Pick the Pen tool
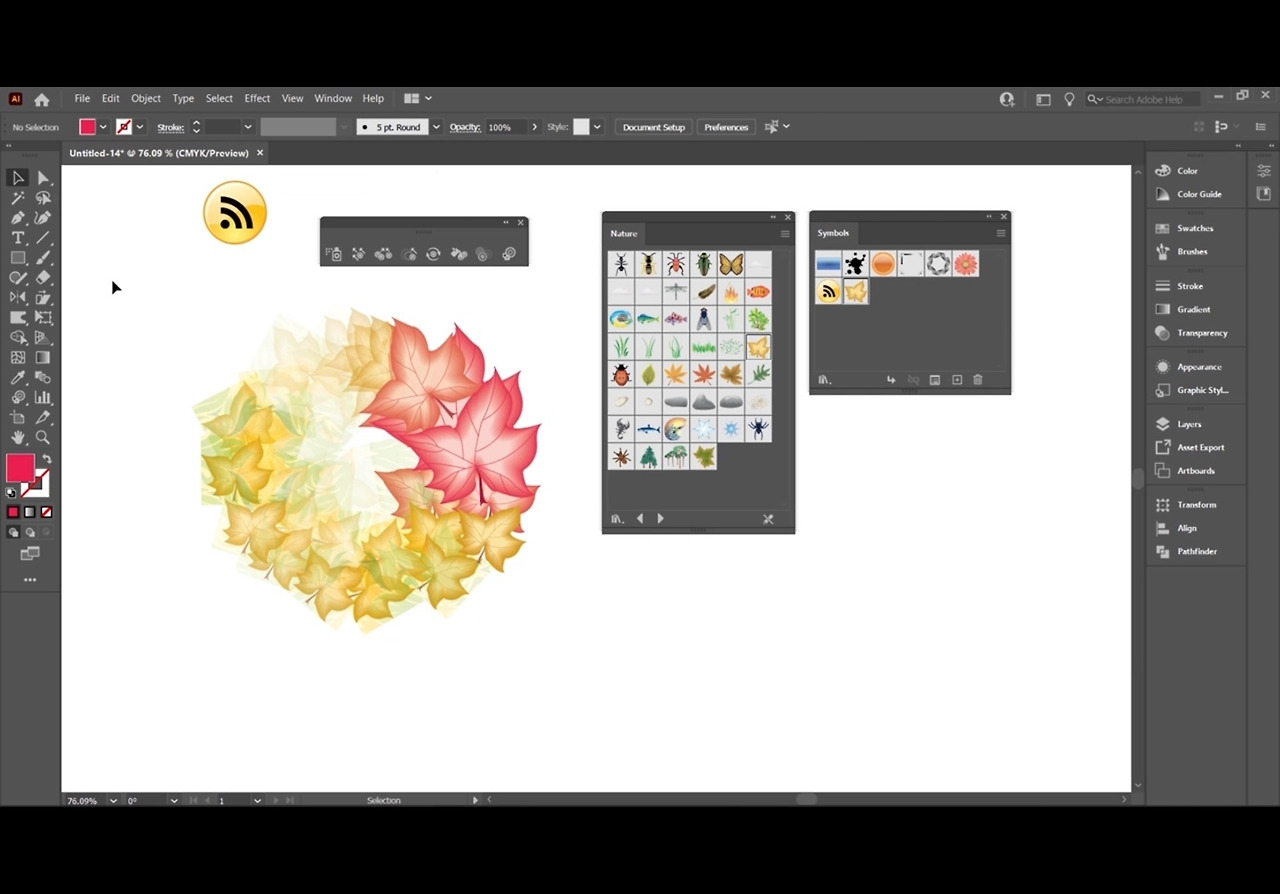 point(18,218)
